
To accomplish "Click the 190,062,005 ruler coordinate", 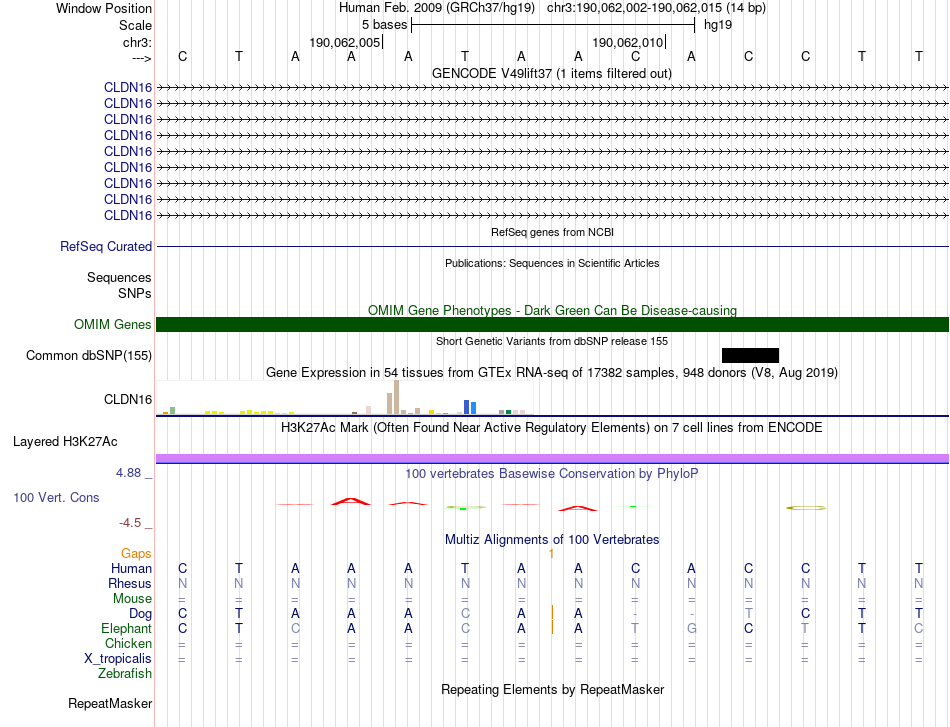I will (x=345, y=42).
